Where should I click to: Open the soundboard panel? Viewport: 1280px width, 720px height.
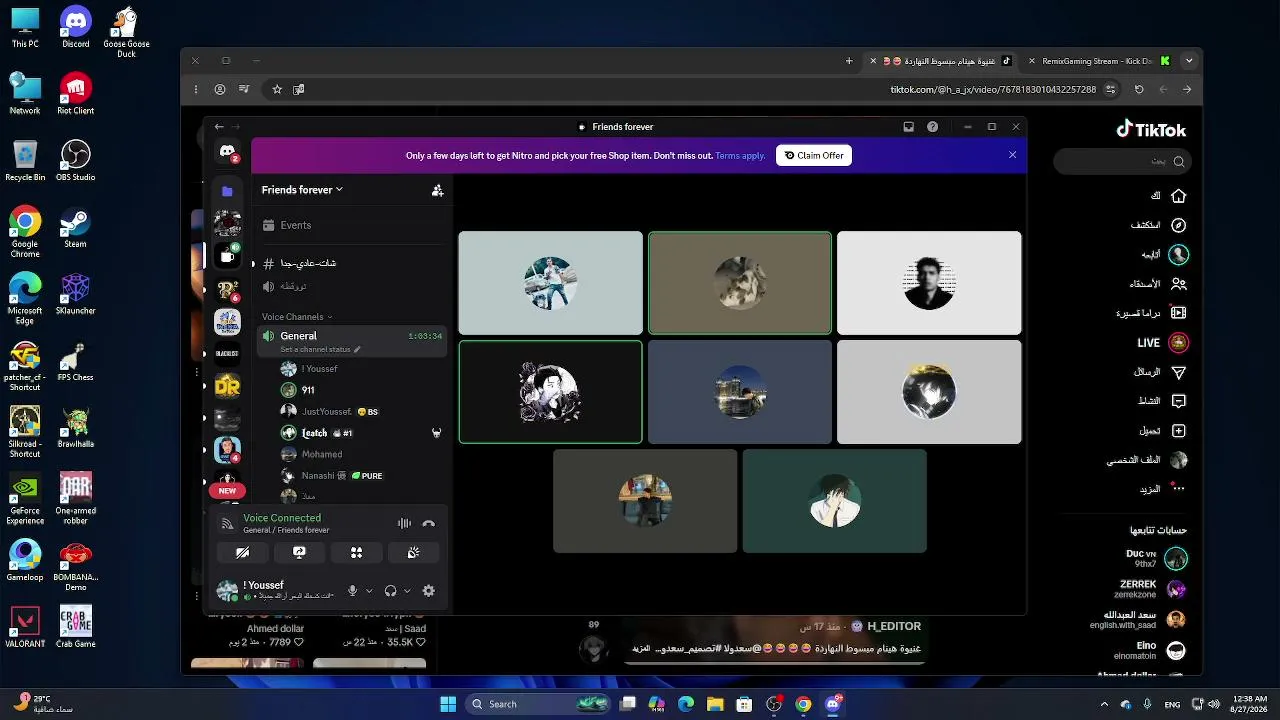(413, 552)
